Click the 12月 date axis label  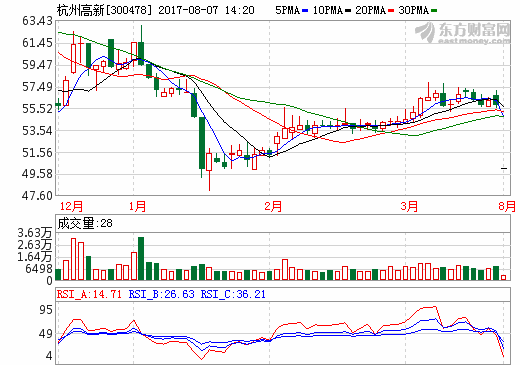click(71, 206)
